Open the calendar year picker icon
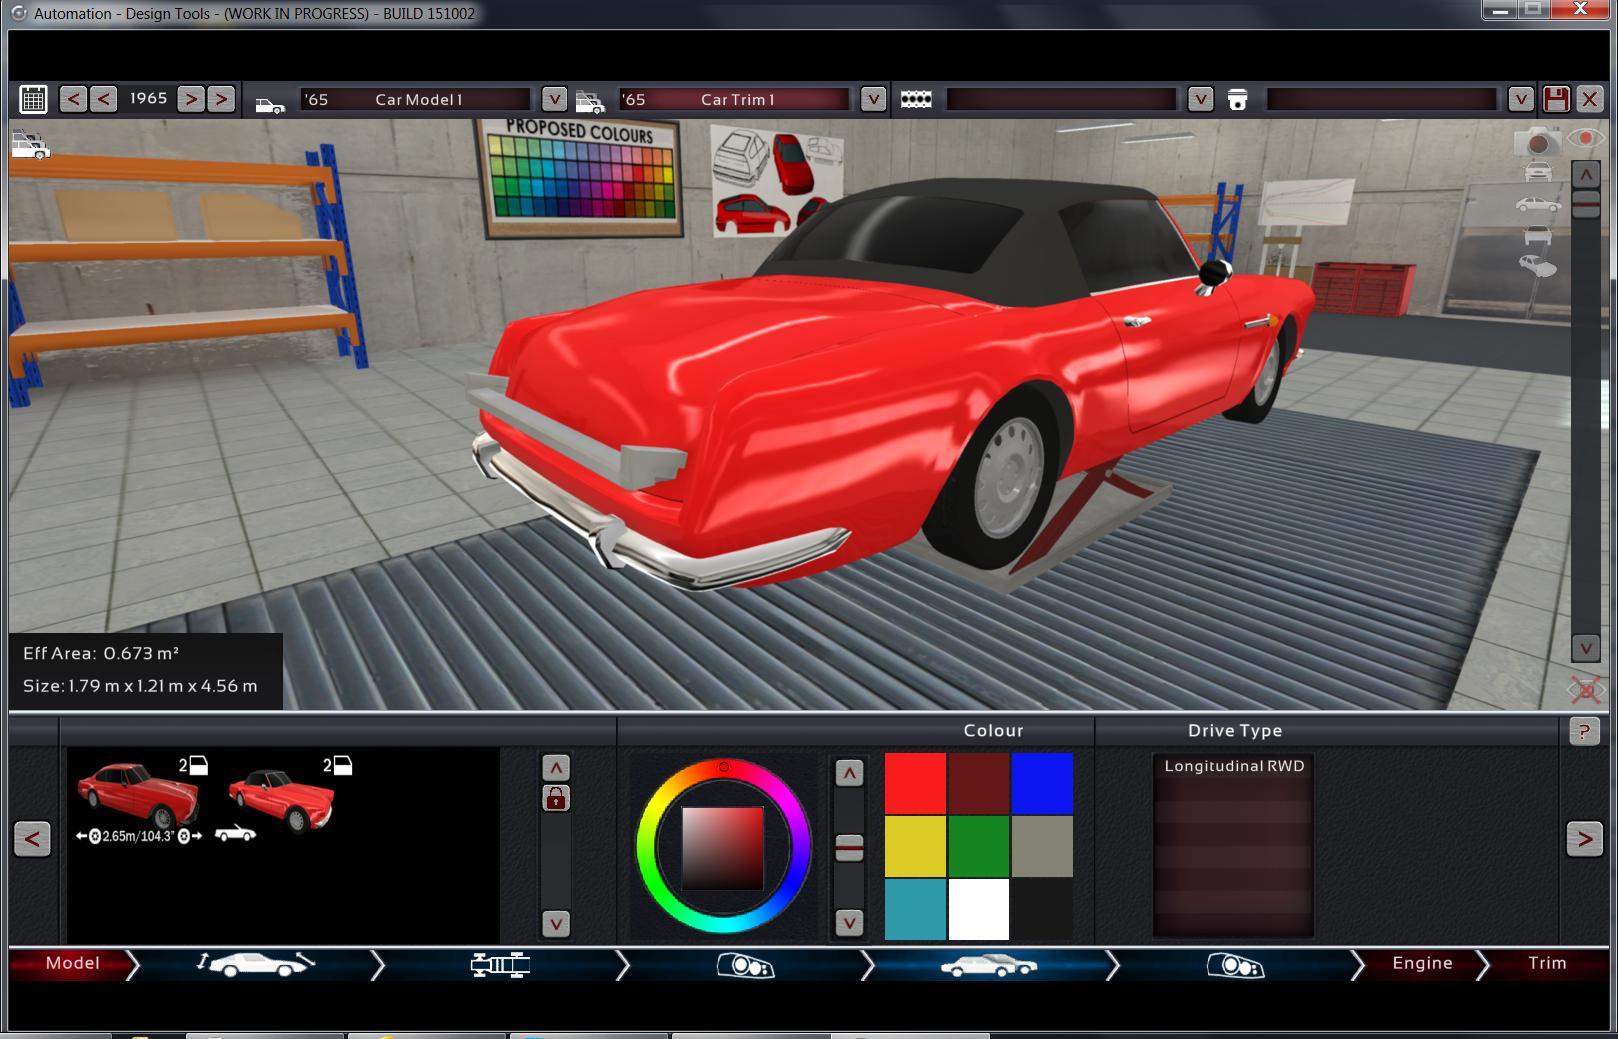Viewport: 1618px width, 1039px height. tap(33, 99)
